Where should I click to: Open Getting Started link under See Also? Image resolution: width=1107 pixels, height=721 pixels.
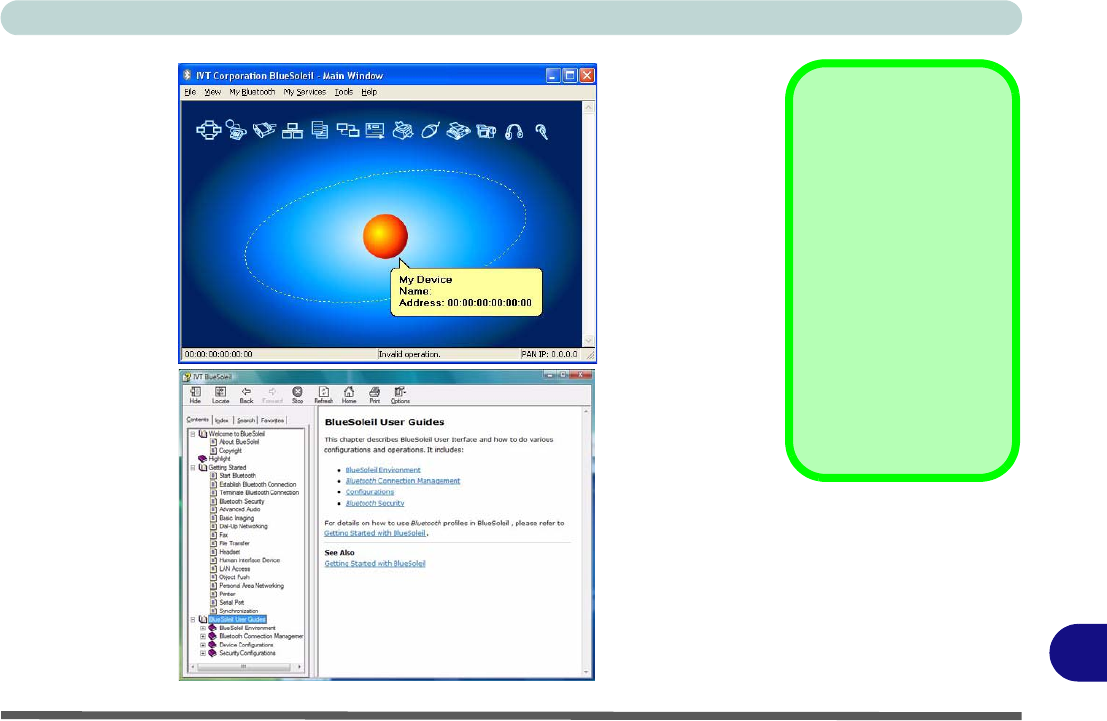click(x=375, y=564)
